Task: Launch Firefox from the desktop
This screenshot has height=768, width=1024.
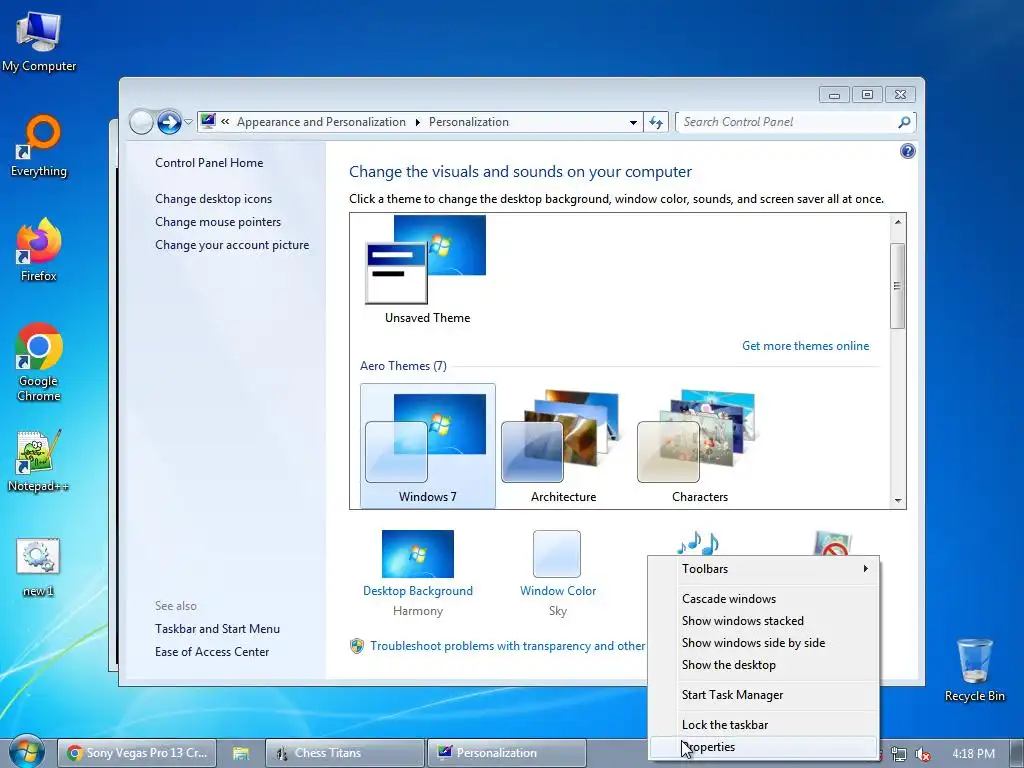Action: pos(39,249)
